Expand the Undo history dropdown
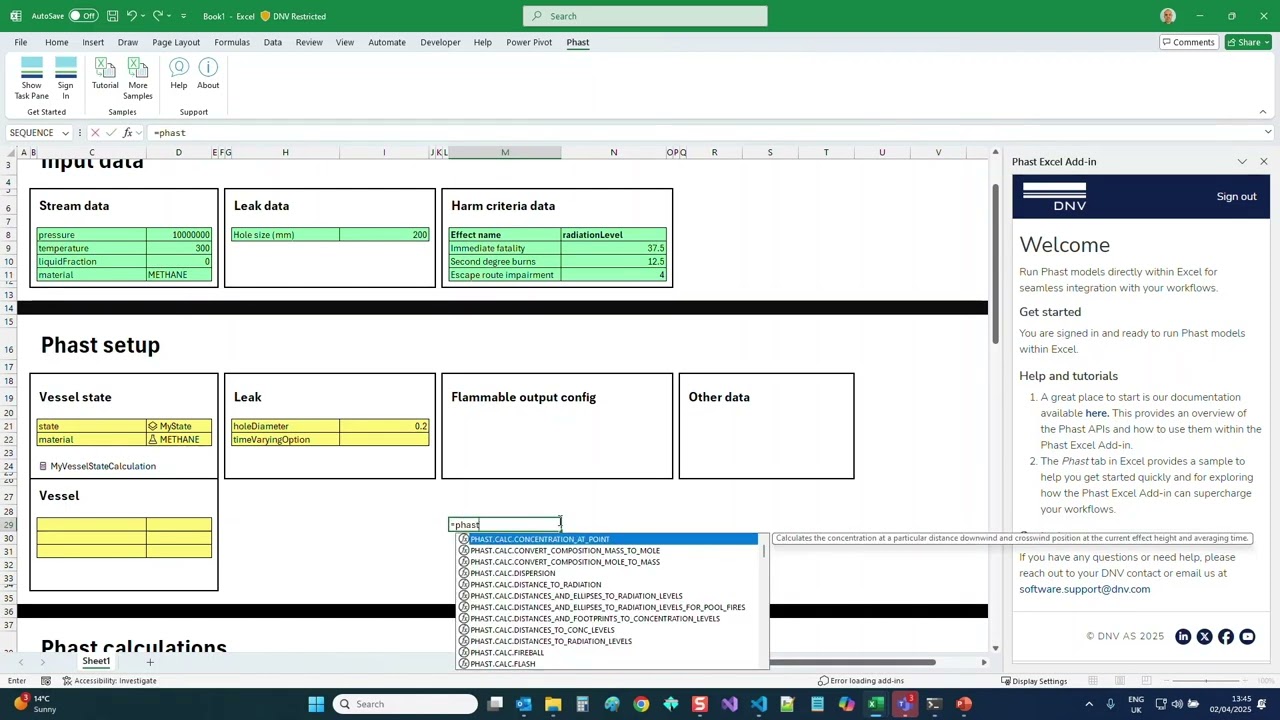 pos(144,16)
